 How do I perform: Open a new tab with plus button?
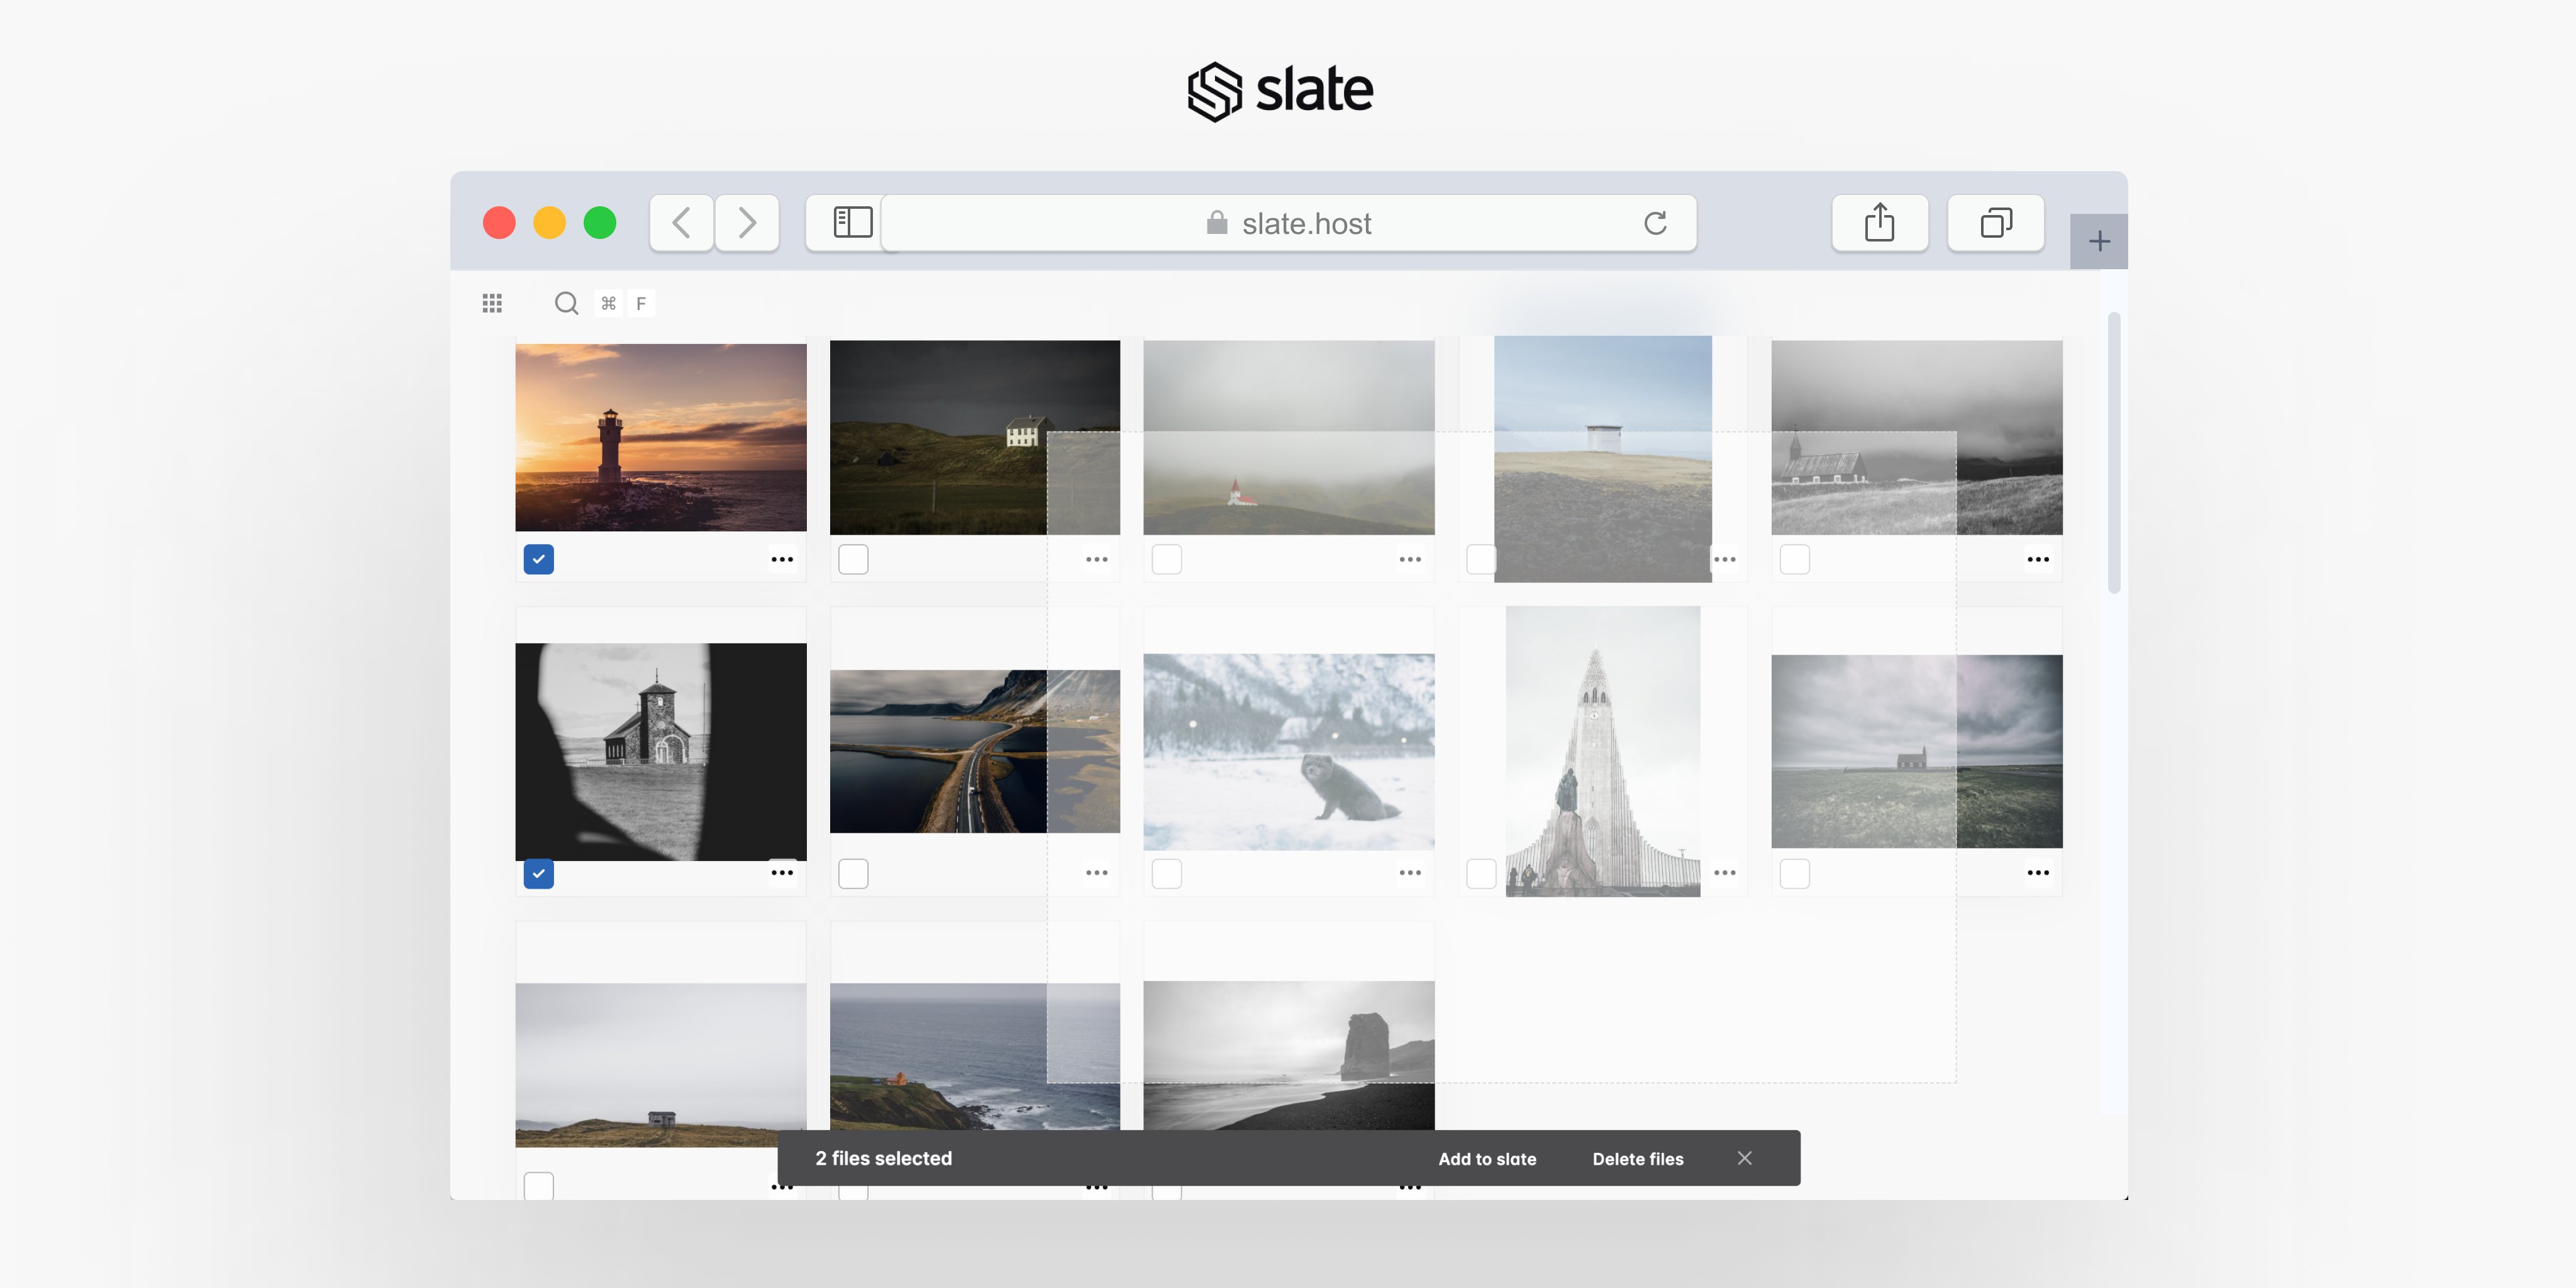2099,241
